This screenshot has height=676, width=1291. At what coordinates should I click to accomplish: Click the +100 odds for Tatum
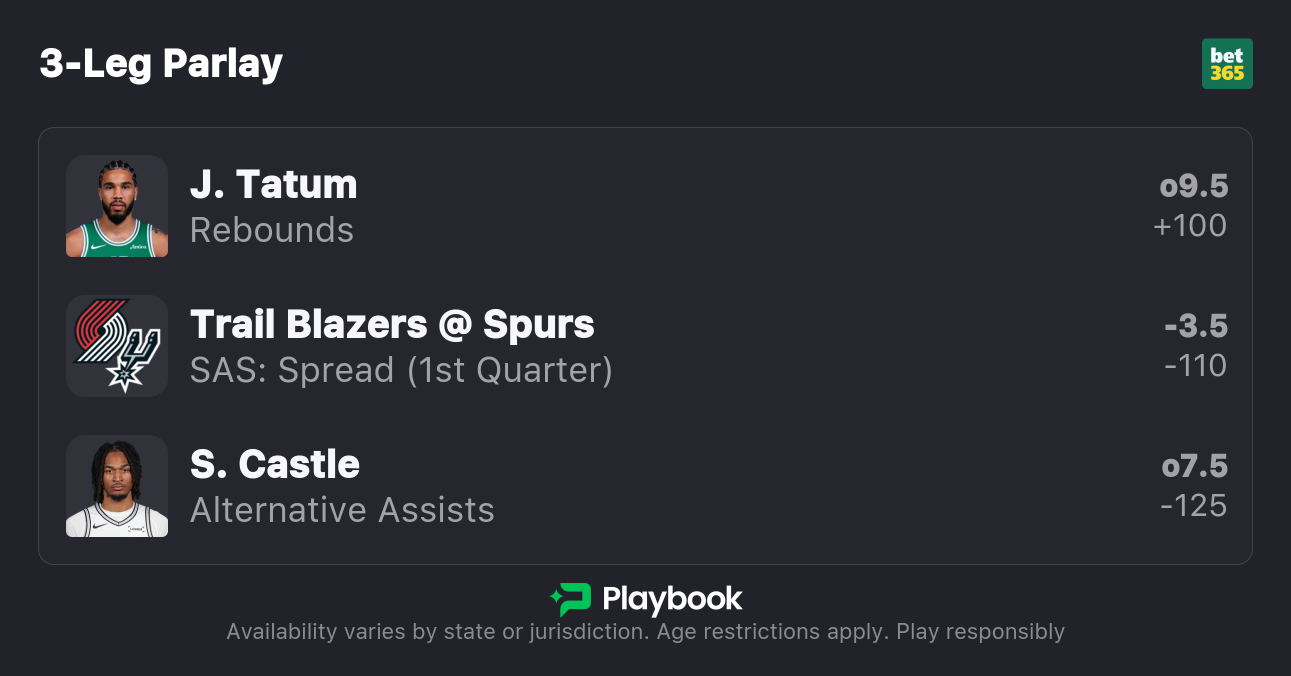pyautogui.click(x=1190, y=226)
